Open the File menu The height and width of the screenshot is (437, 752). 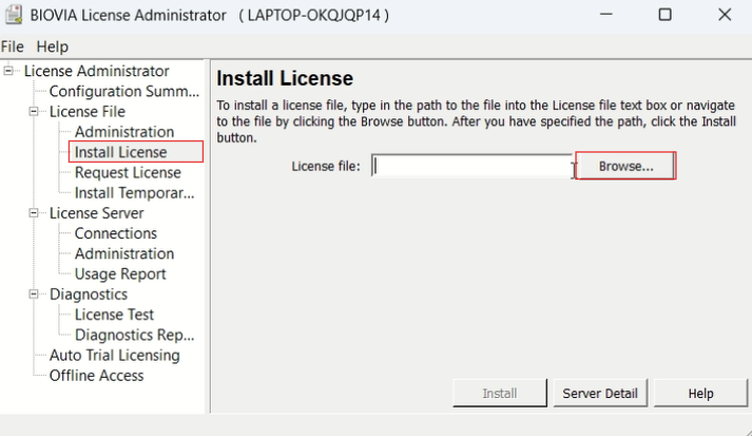[x=12, y=47]
